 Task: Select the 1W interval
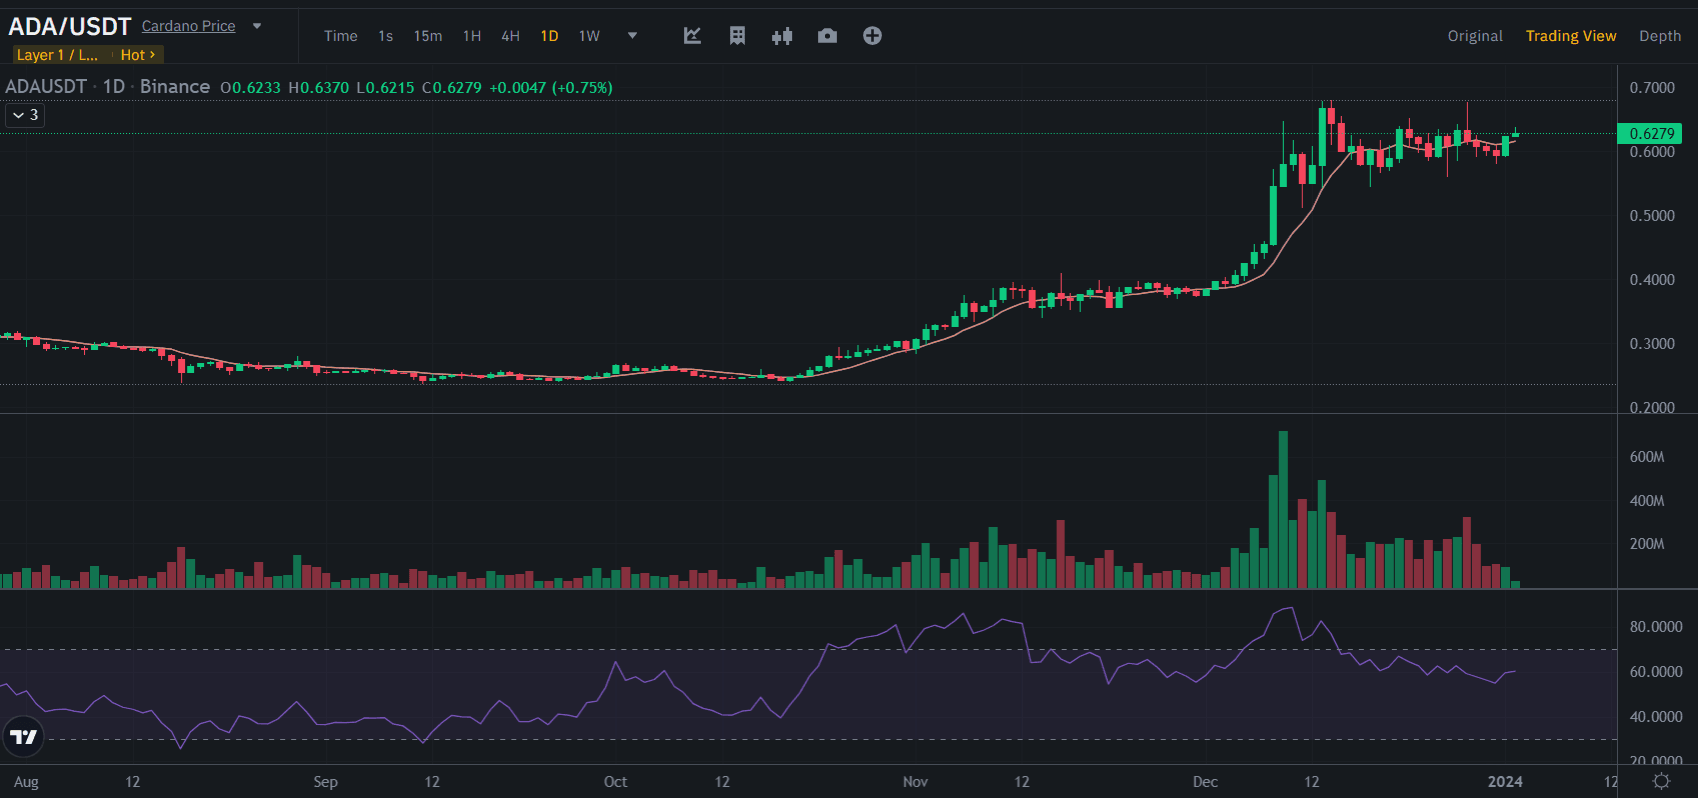click(589, 36)
